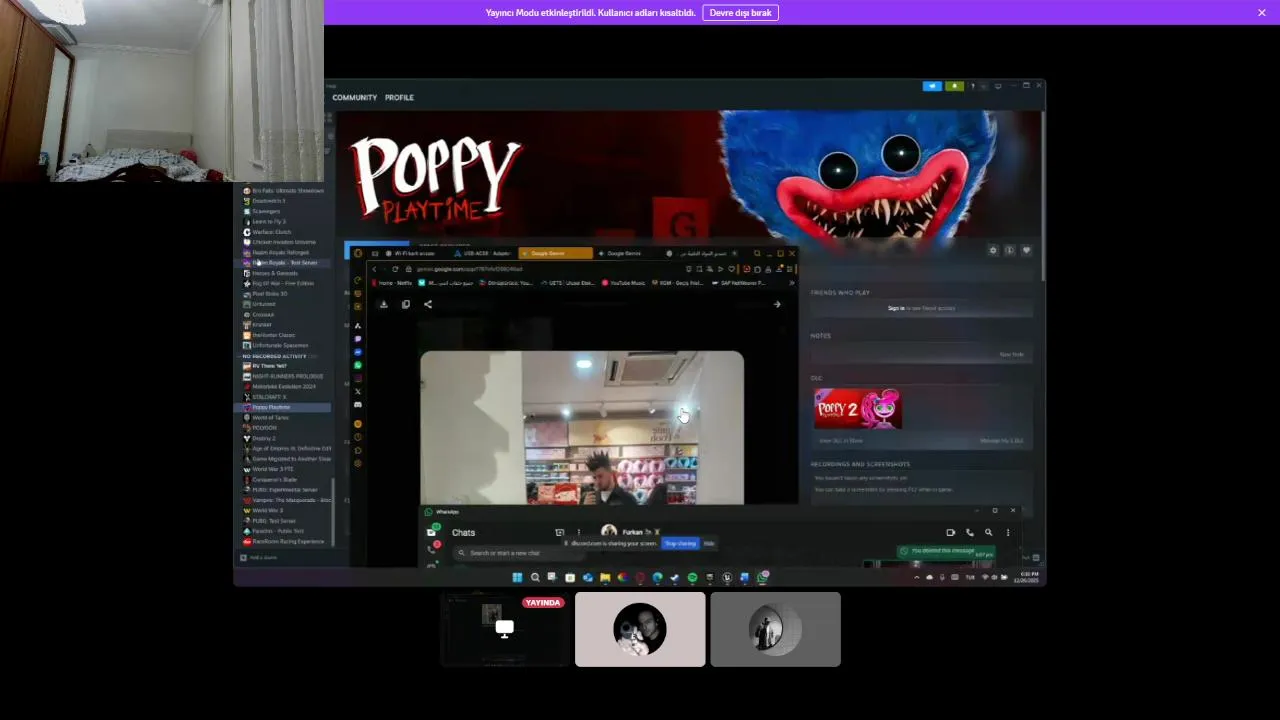Click the favorite heart icon on Poppy Playtime page

(1026, 251)
